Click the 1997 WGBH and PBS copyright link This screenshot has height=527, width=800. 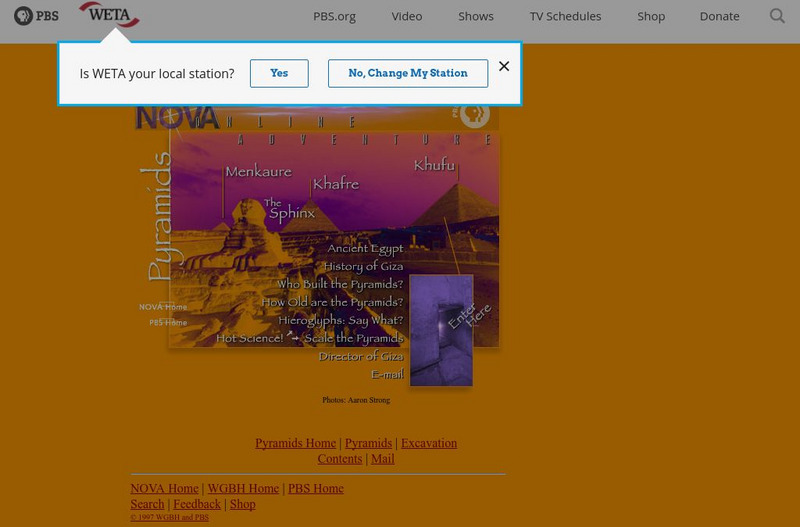tap(169, 517)
